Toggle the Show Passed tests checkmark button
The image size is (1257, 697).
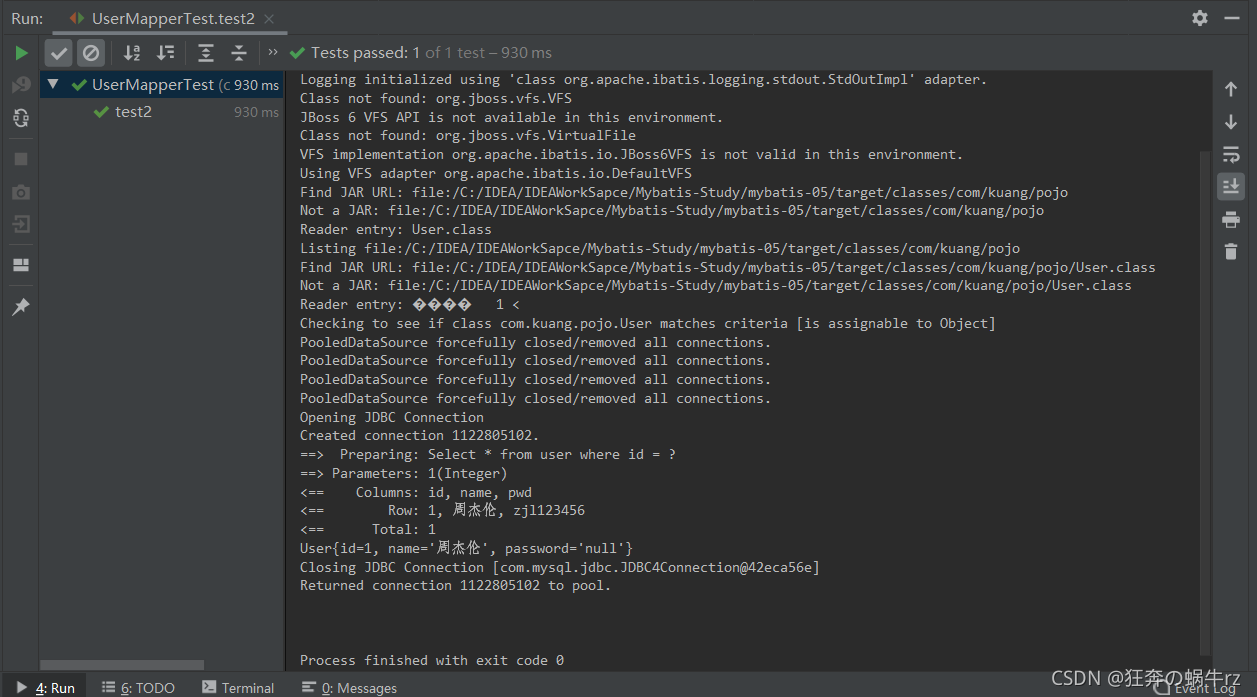click(59, 53)
